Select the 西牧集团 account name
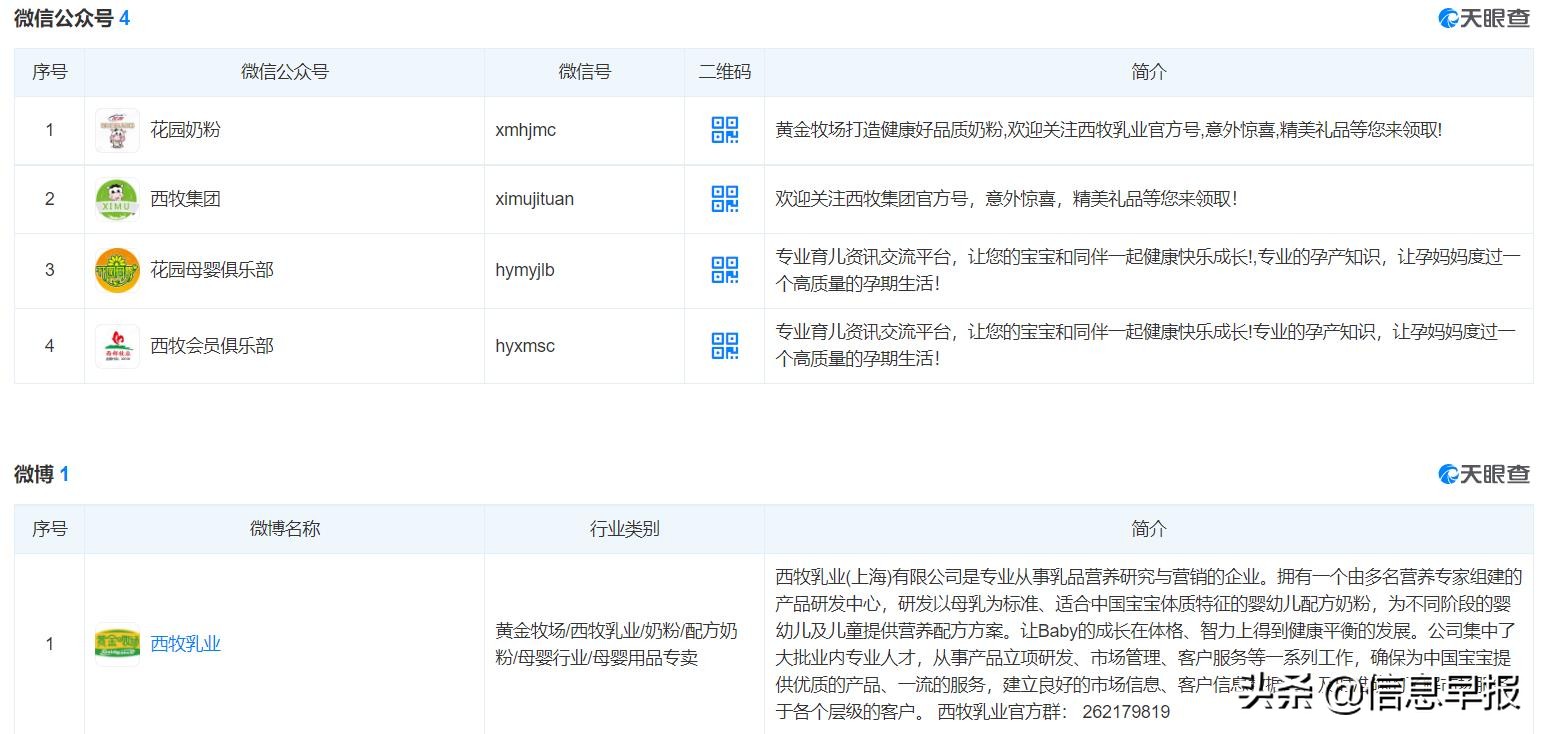Image resolution: width=1543 pixels, height=734 pixels. pos(185,199)
